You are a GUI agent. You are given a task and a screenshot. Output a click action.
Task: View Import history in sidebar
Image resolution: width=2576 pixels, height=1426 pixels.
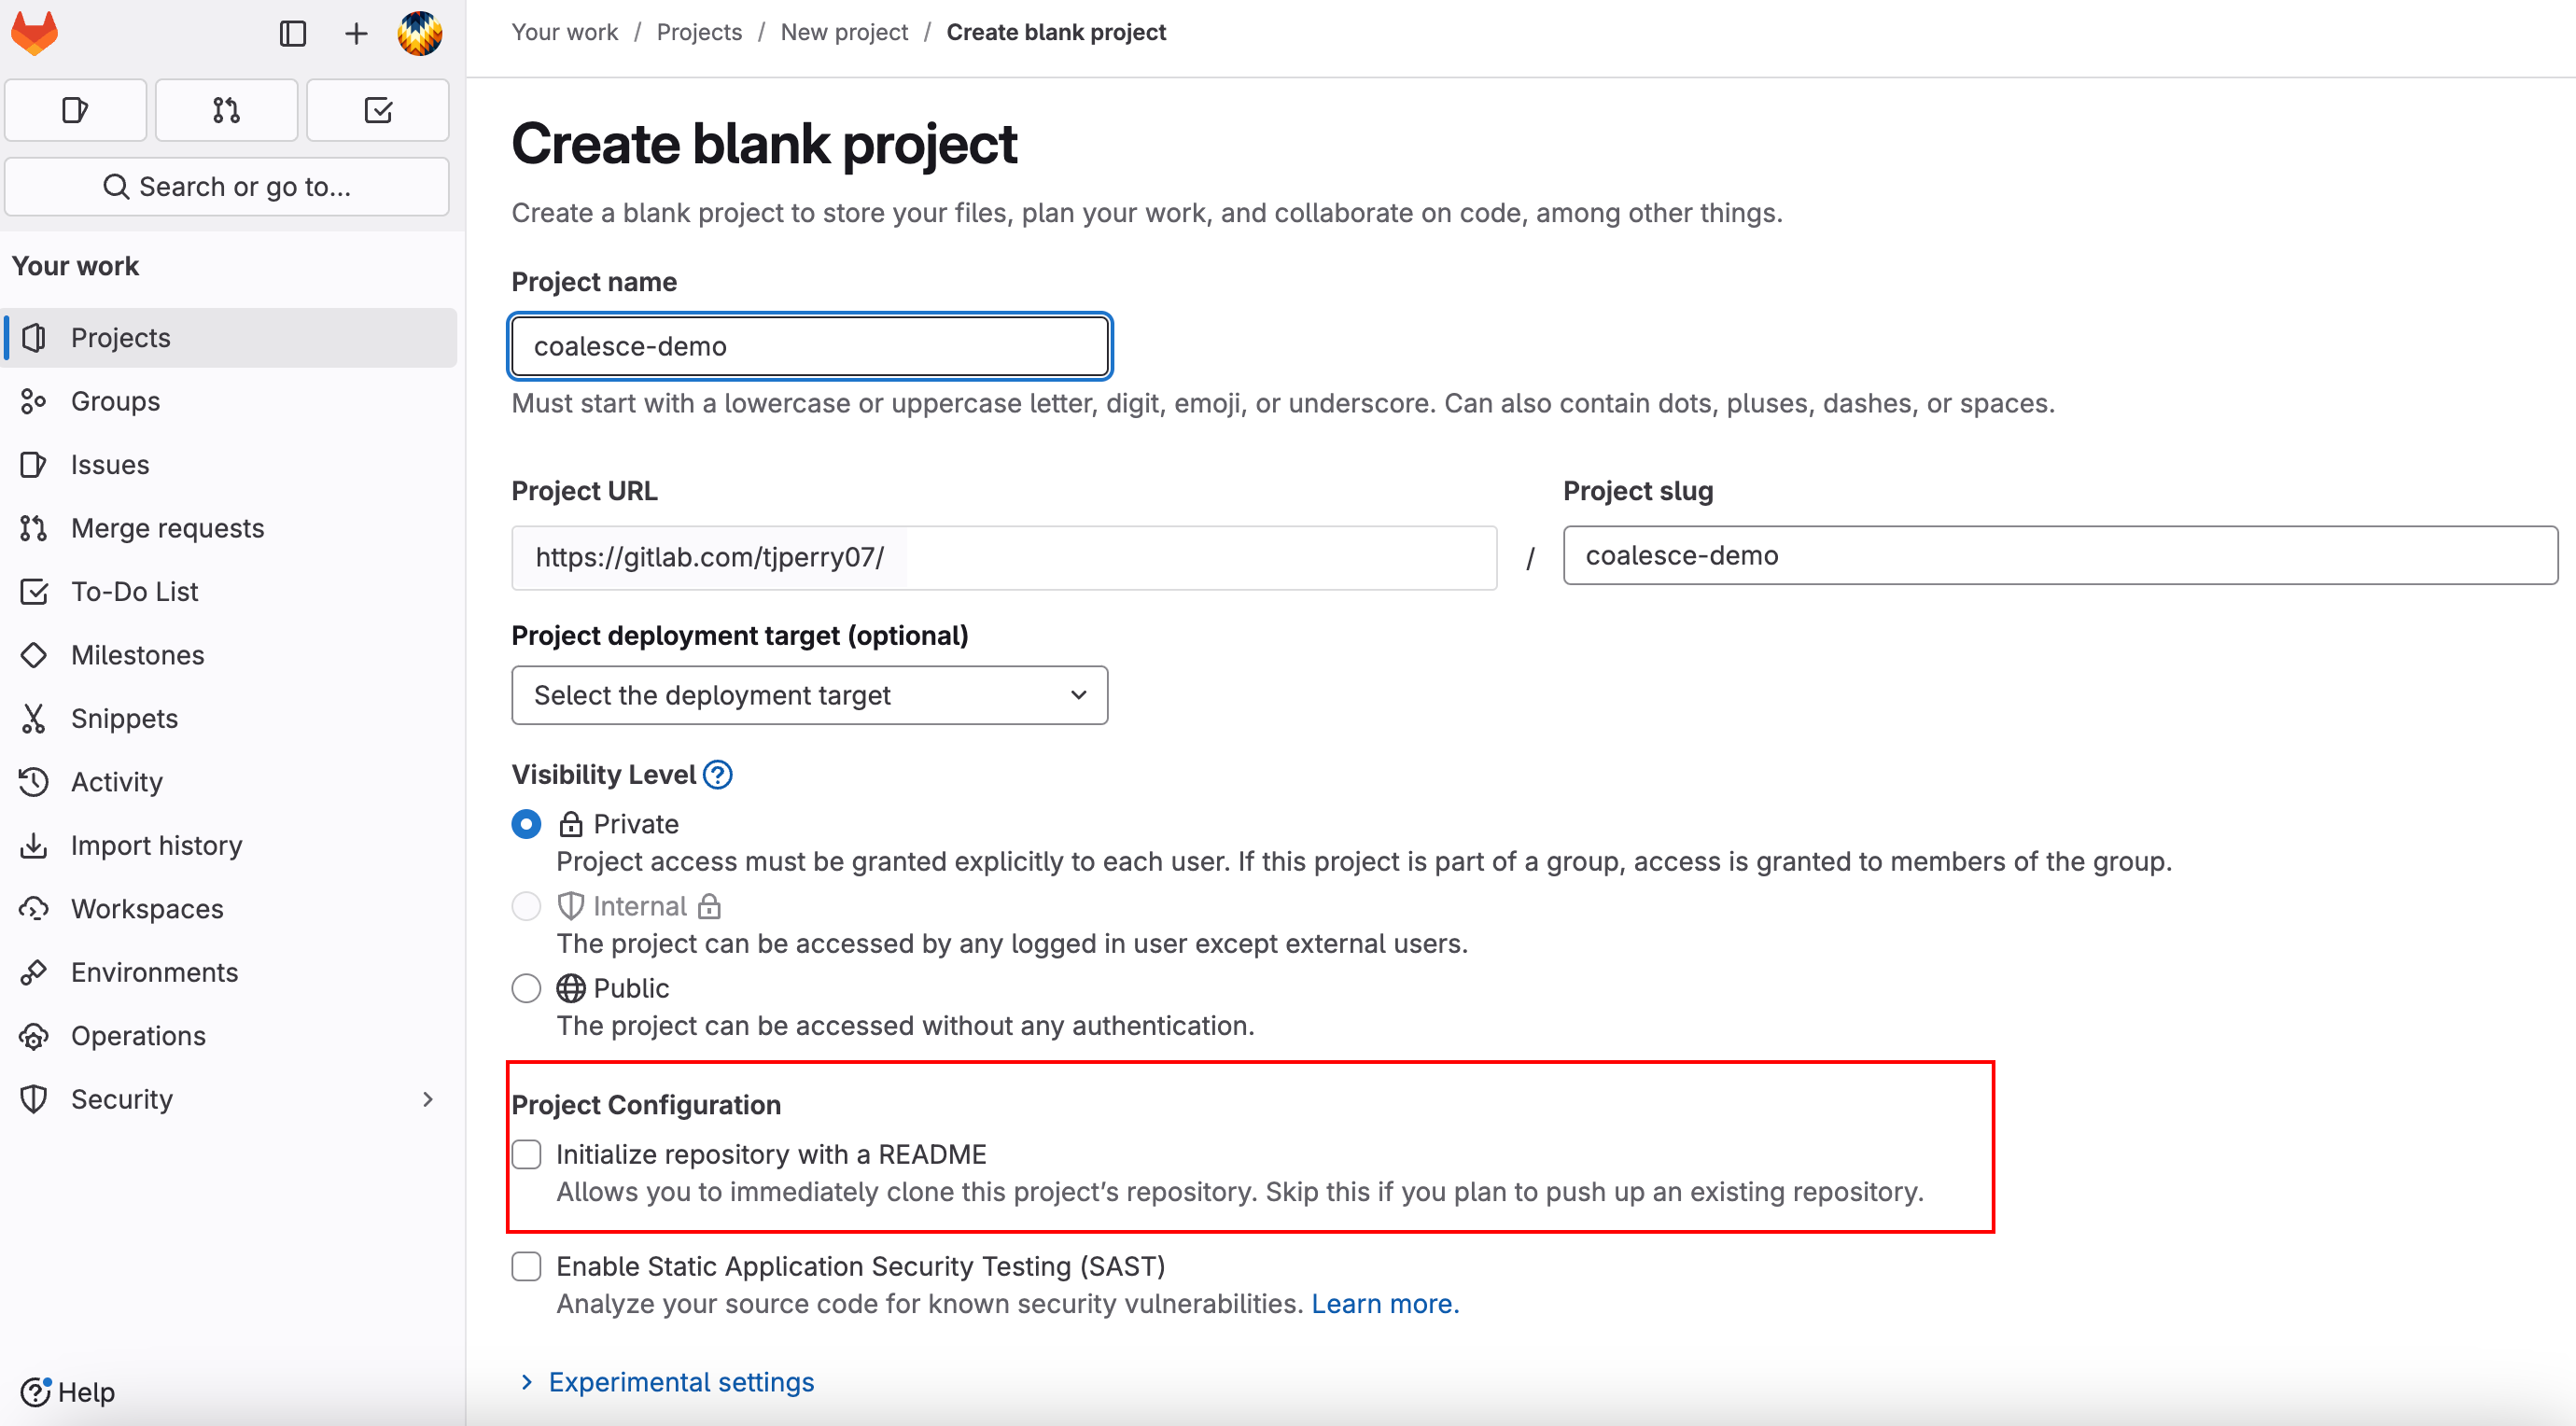tap(156, 845)
